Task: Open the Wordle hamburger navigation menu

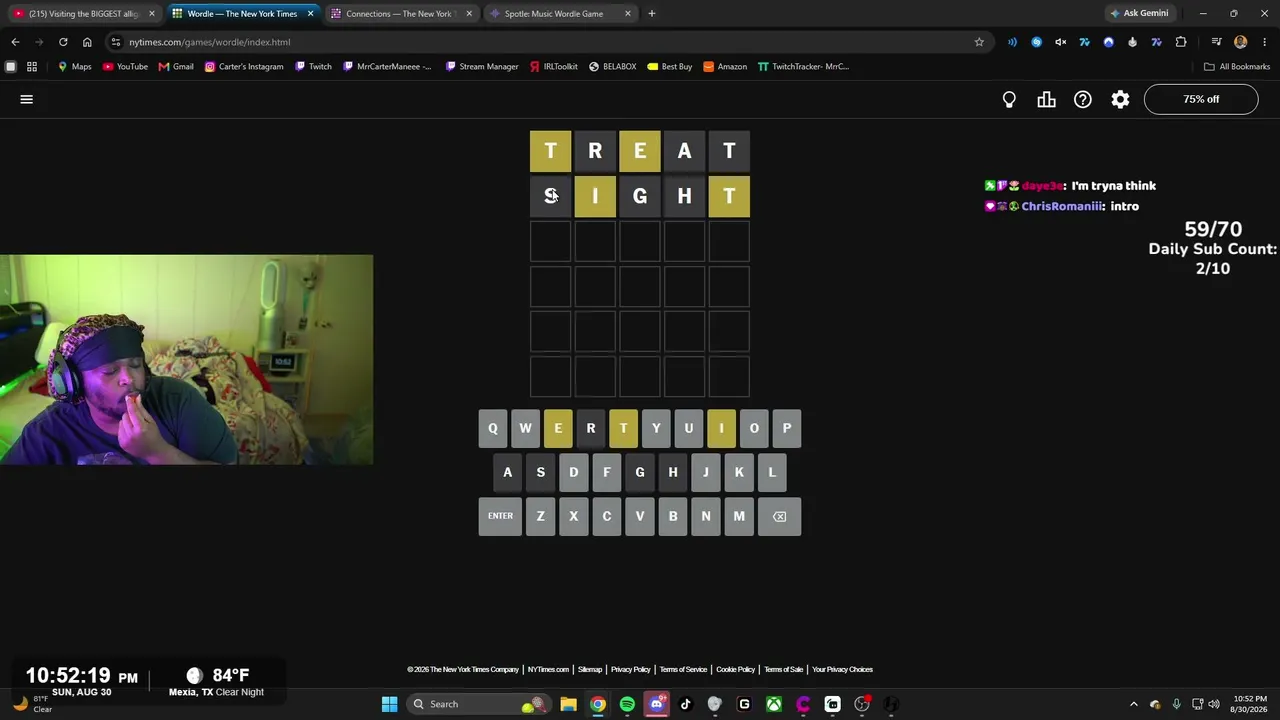Action: (x=27, y=99)
